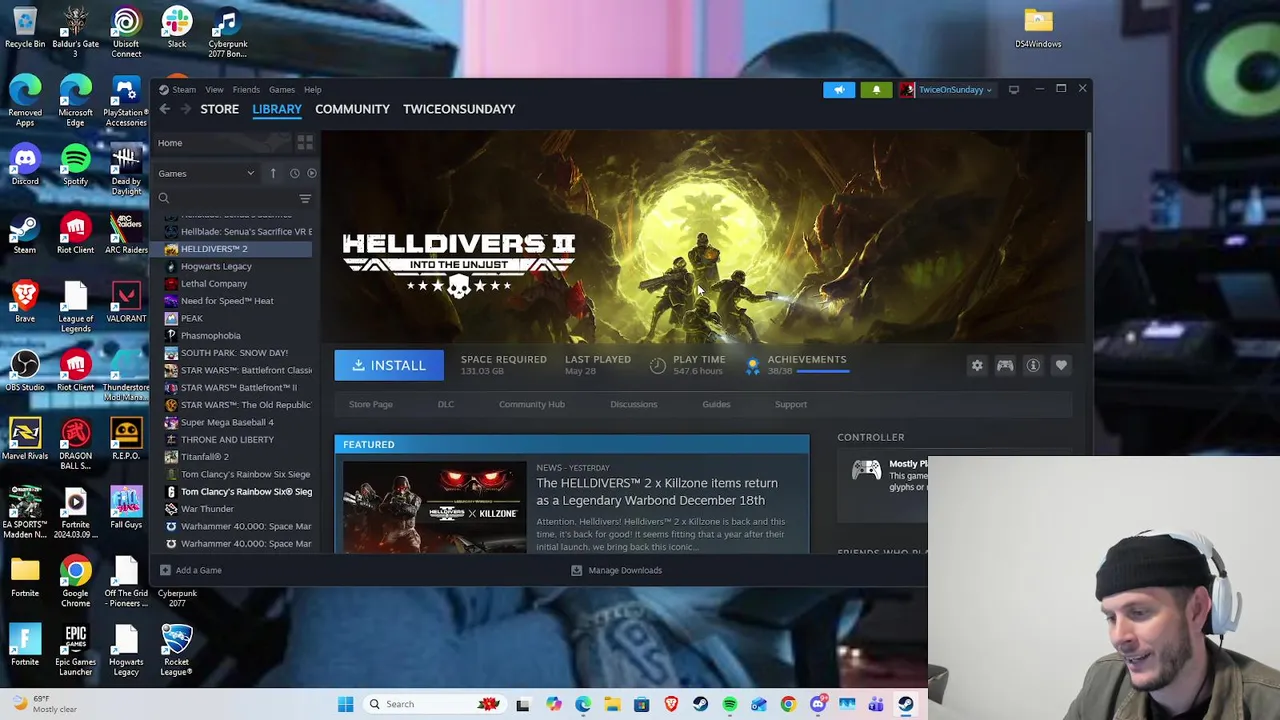Click the Add a Game plus icon

pyautogui.click(x=165, y=570)
